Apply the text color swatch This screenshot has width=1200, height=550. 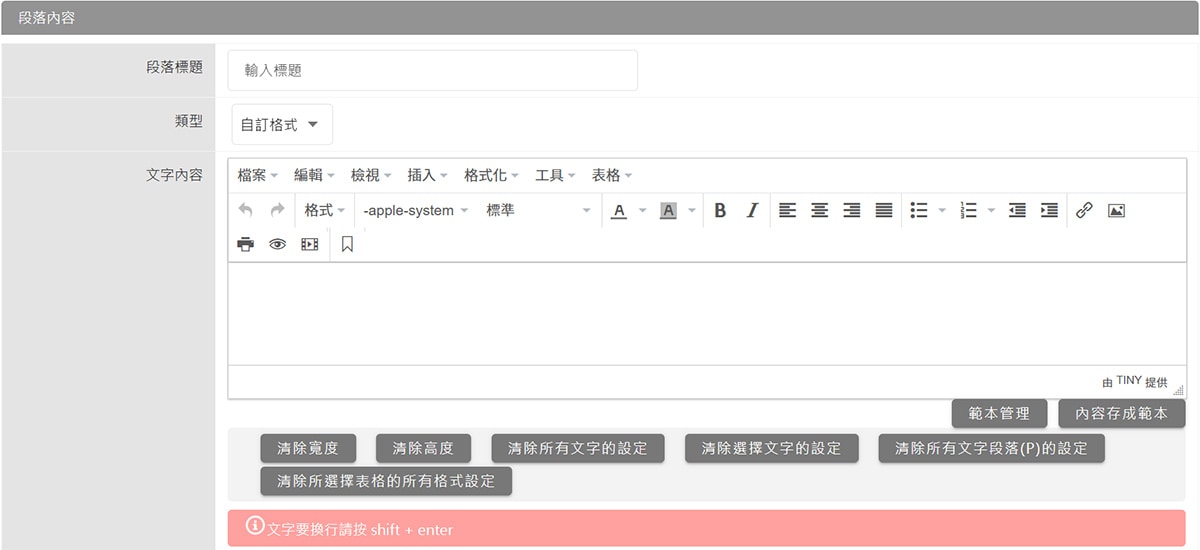coord(619,211)
